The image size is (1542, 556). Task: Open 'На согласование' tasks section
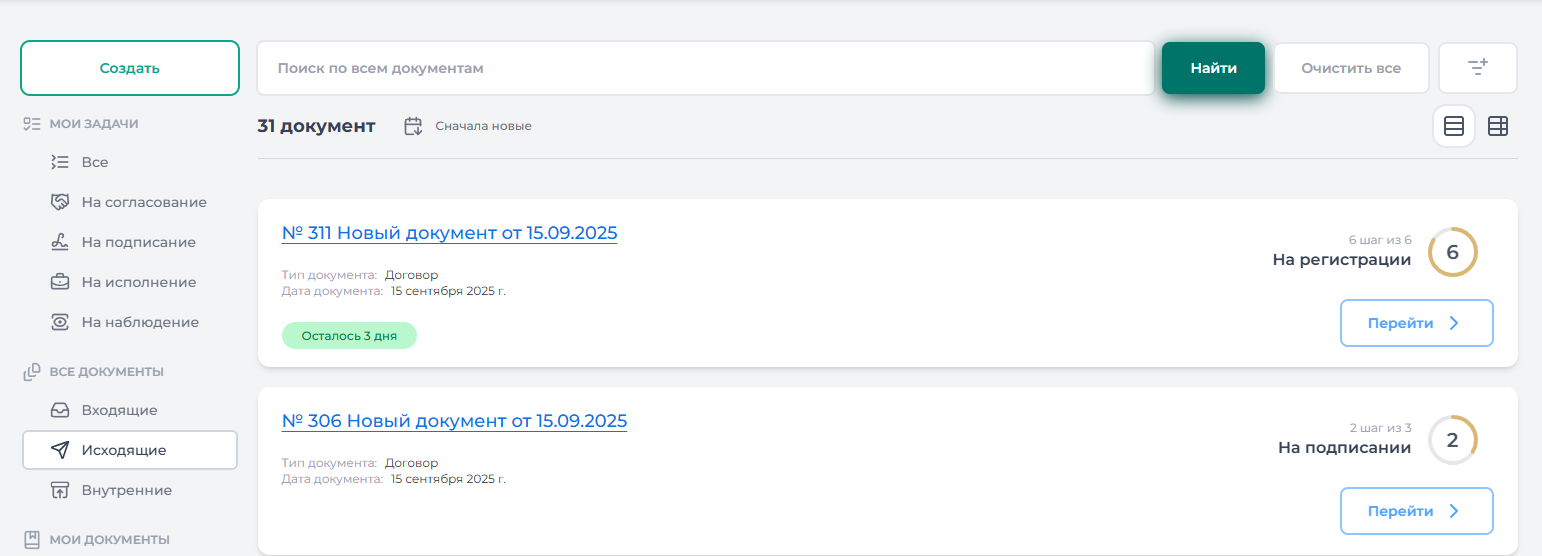point(143,202)
